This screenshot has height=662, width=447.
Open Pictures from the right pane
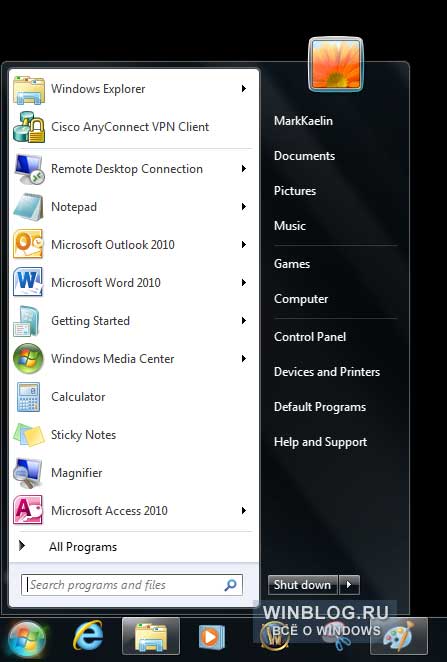click(x=295, y=191)
